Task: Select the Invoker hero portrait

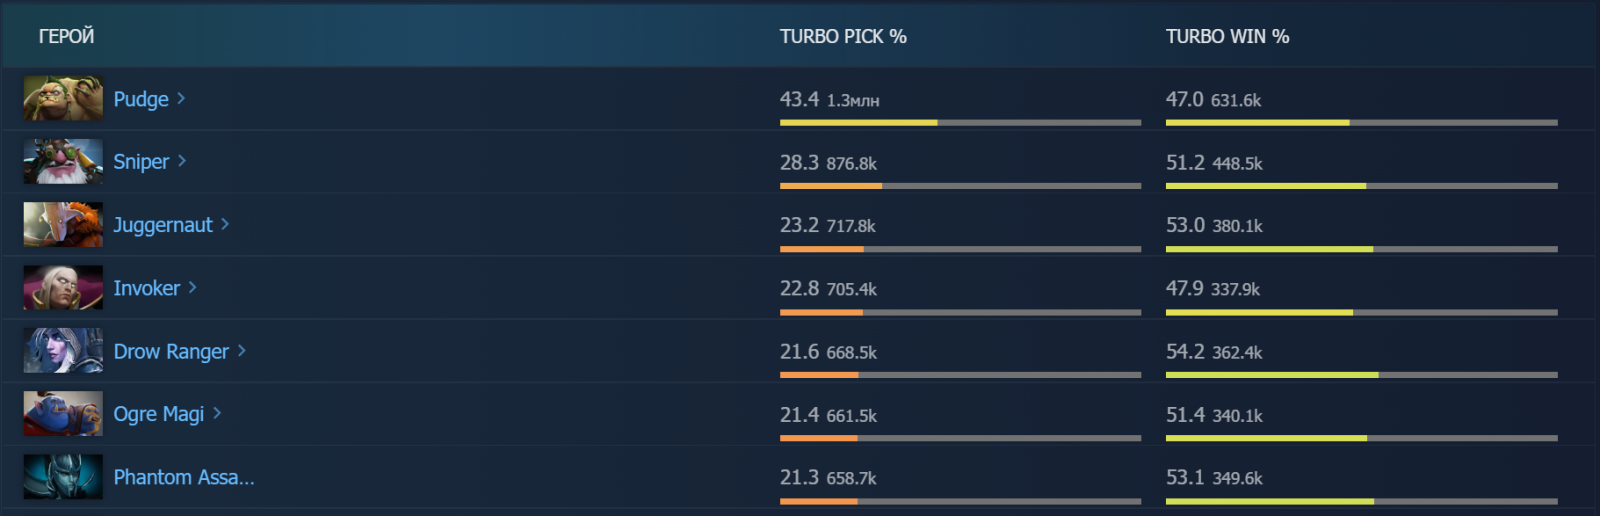Action: pos(63,287)
